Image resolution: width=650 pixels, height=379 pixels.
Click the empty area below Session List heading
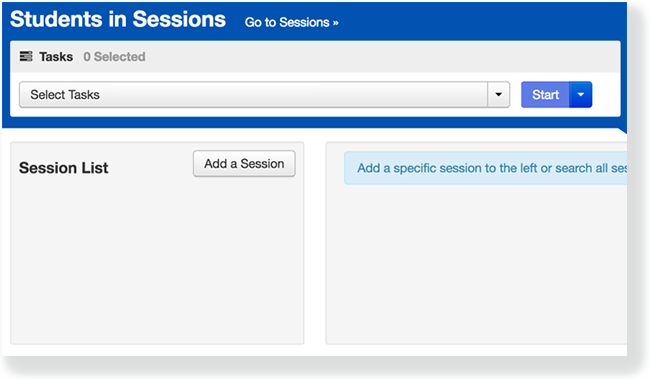coord(157,261)
